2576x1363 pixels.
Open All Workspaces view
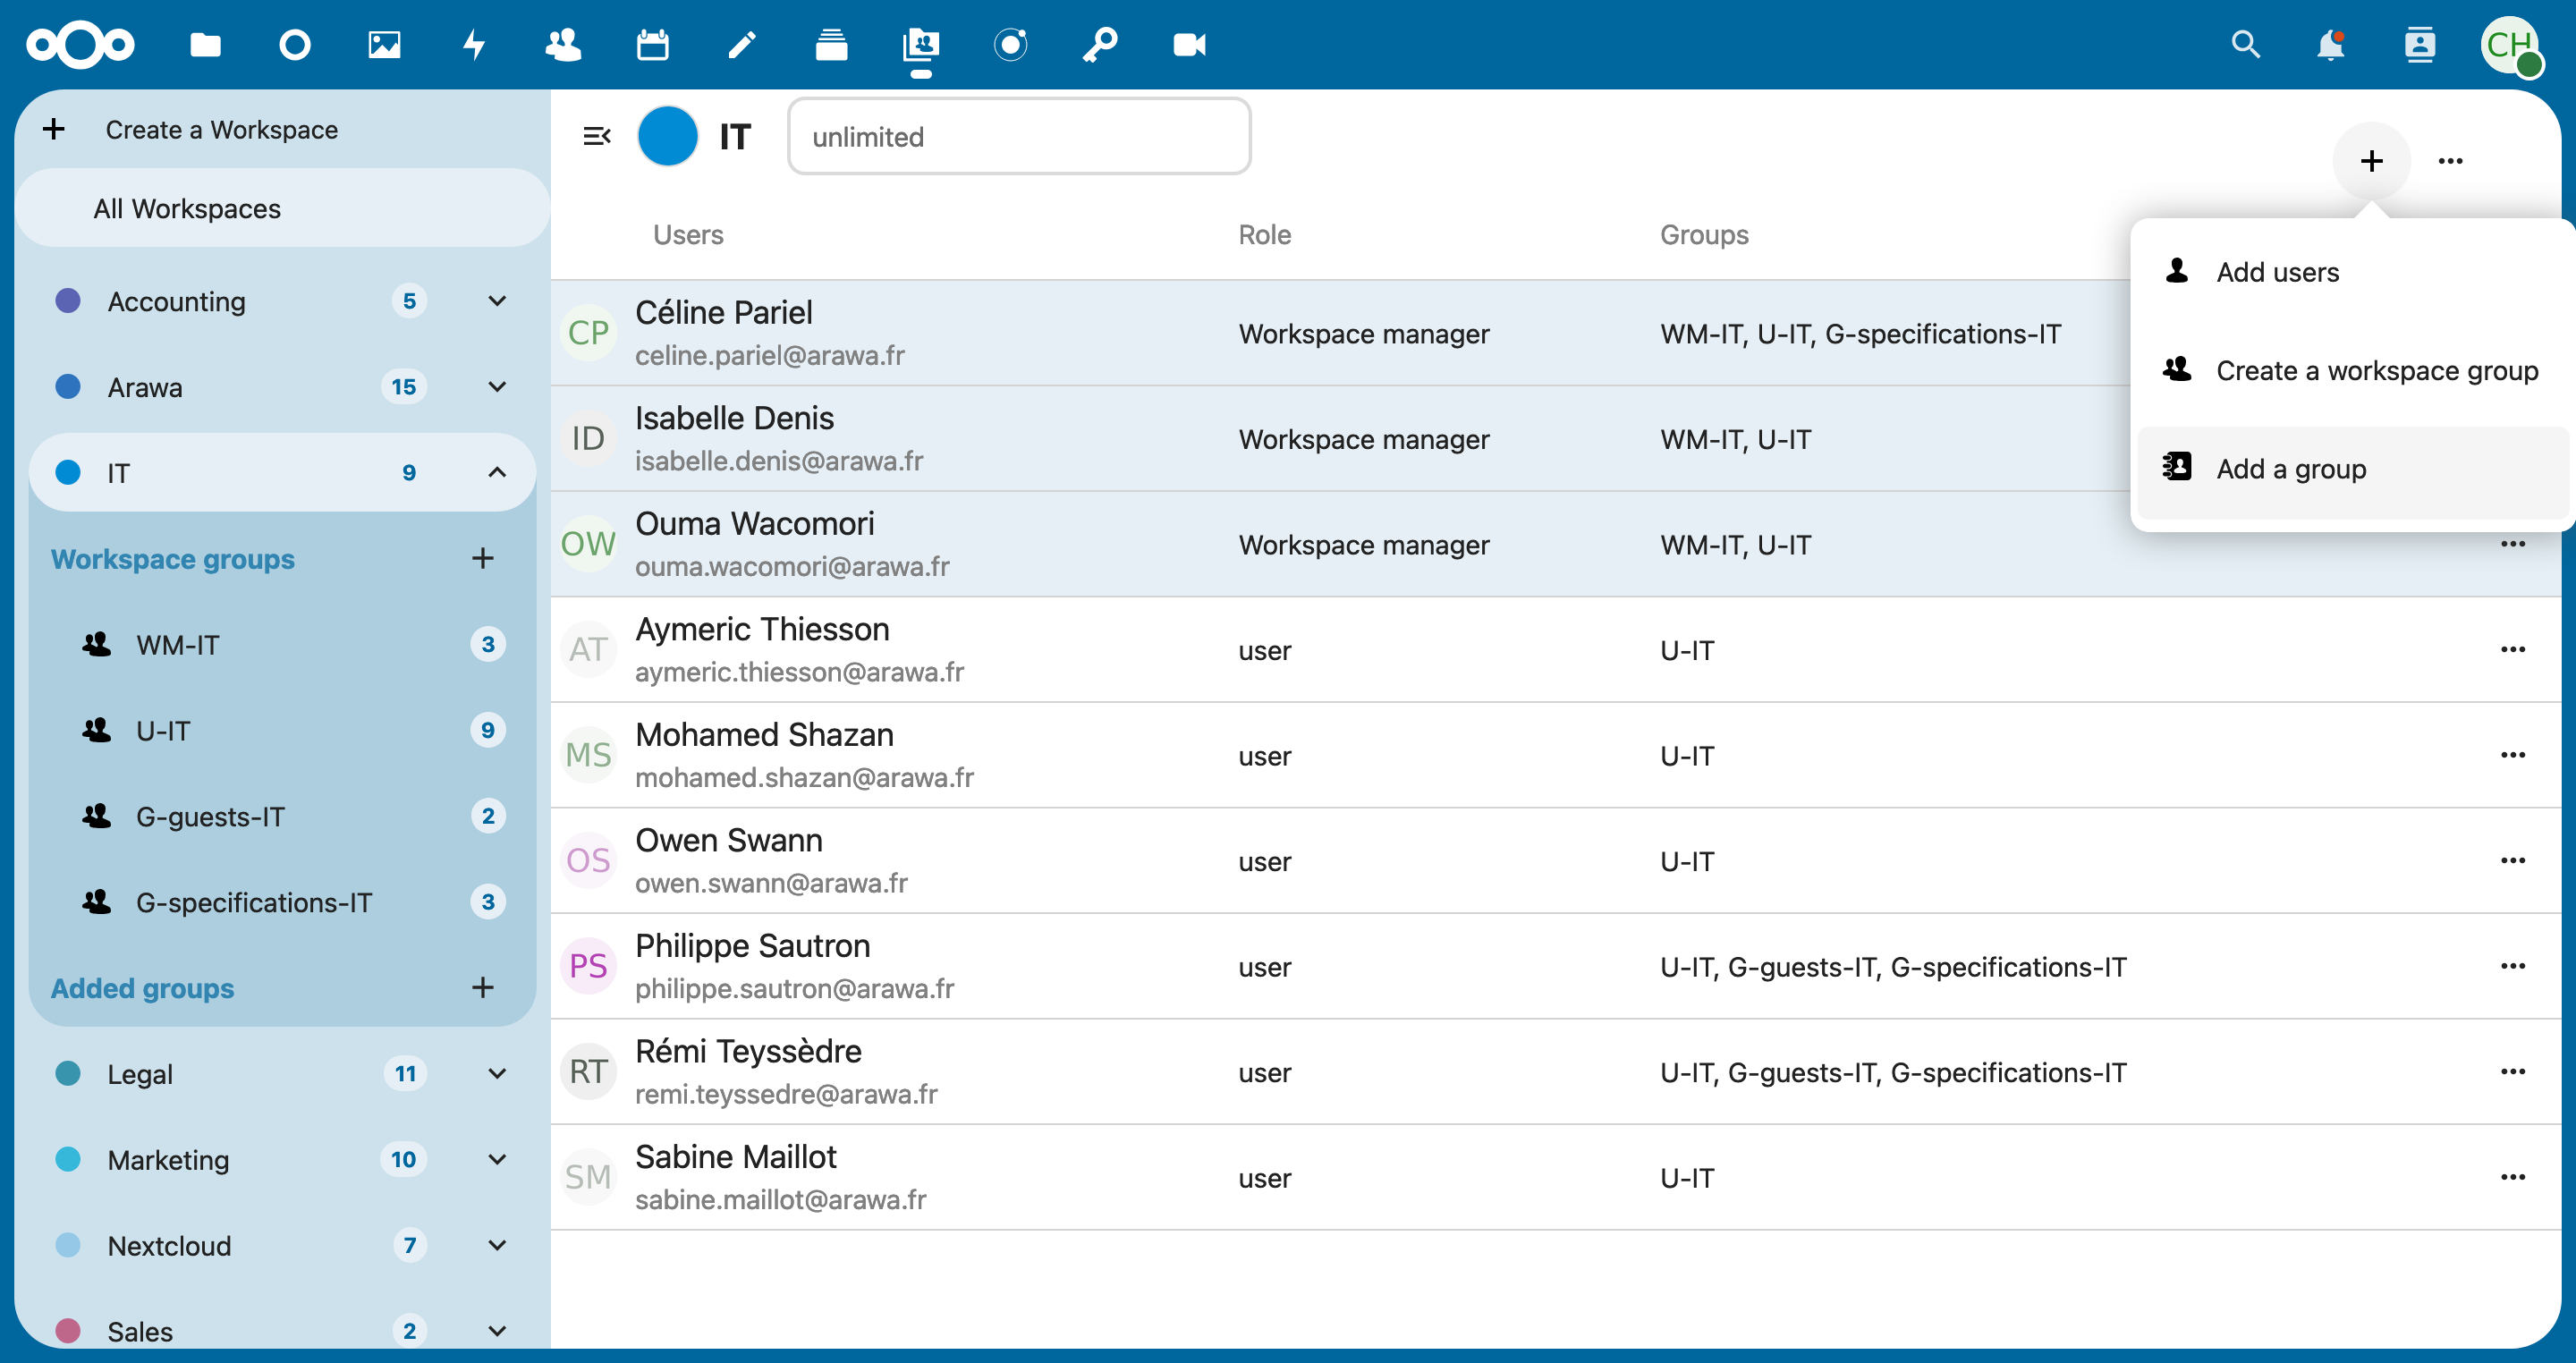click(187, 208)
